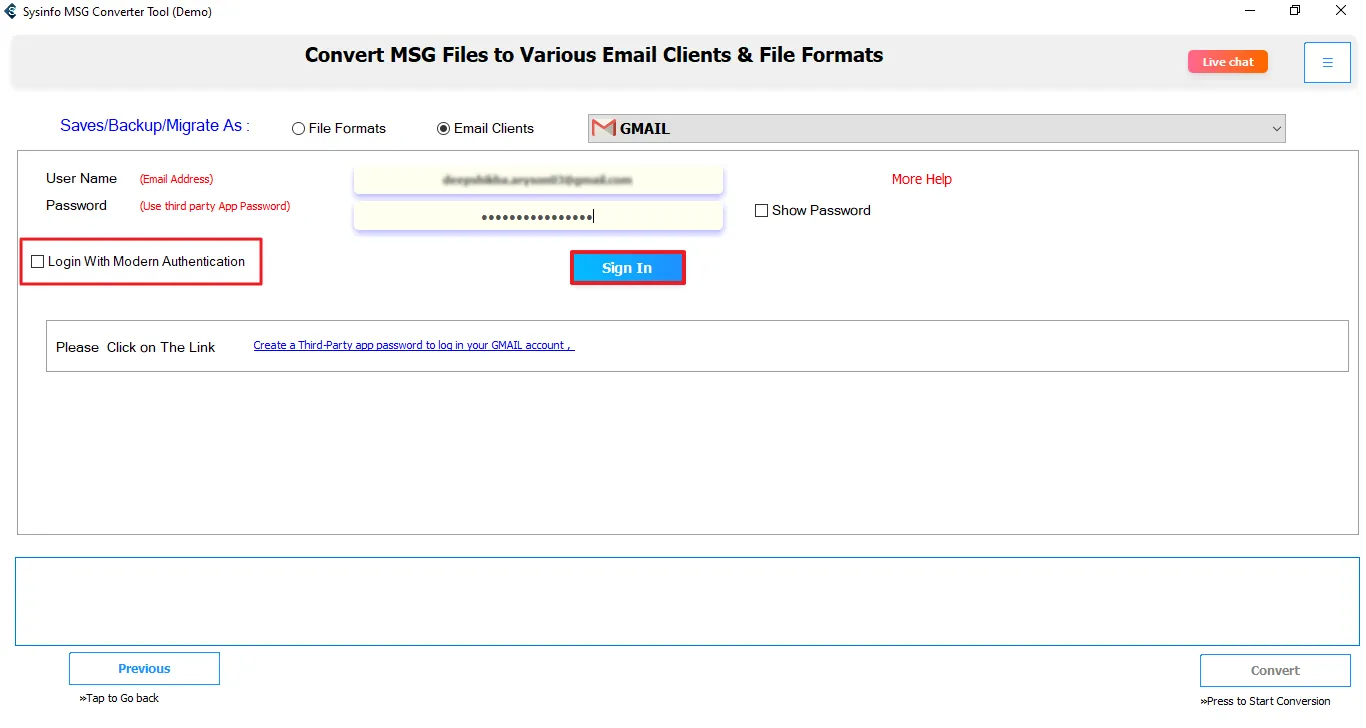Image resolution: width=1366 pixels, height=728 pixels.
Task: Click the empty log output box
Action: pos(687,601)
